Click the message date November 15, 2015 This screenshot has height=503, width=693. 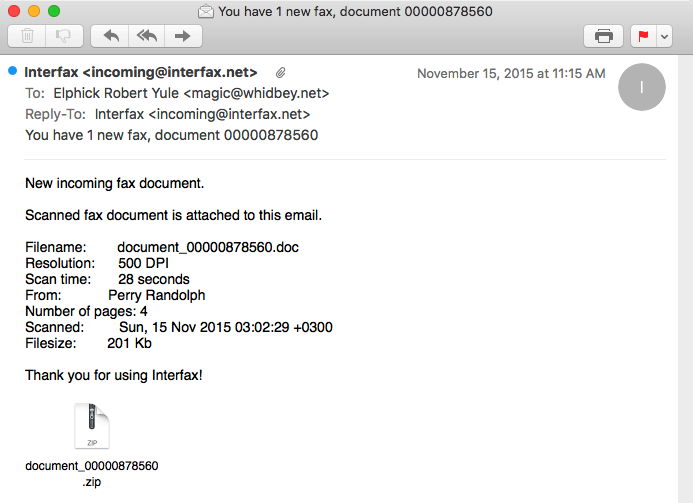click(x=510, y=73)
